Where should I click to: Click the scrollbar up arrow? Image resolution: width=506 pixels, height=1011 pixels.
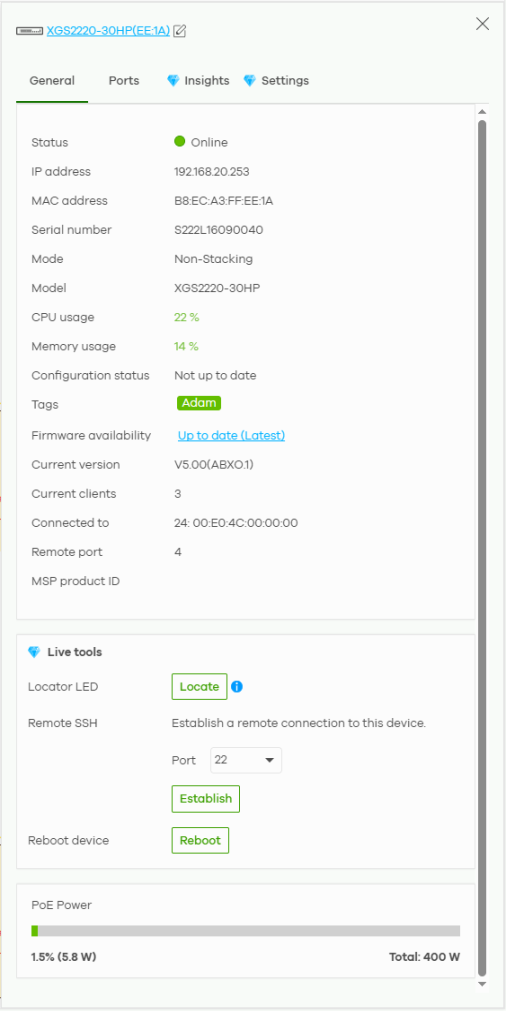pyautogui.click(x=482, y=112)
